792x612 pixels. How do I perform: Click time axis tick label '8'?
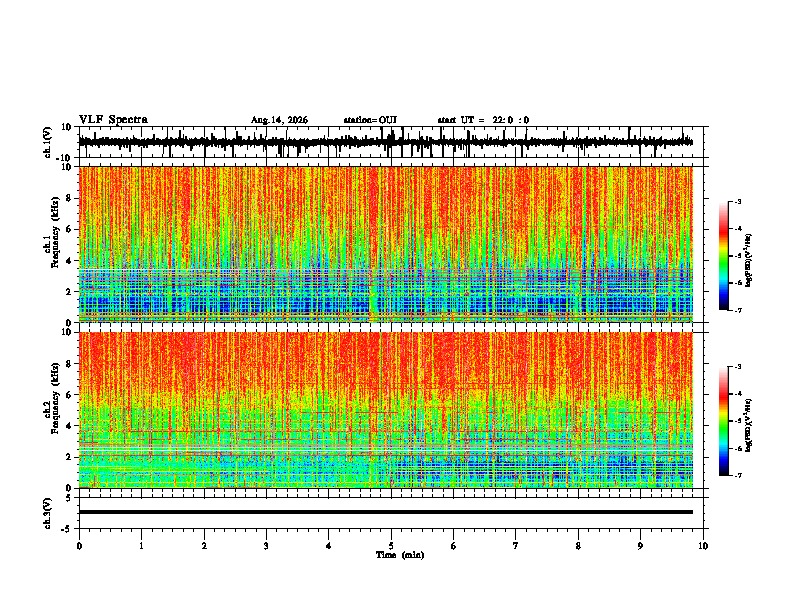pos(578,546)
